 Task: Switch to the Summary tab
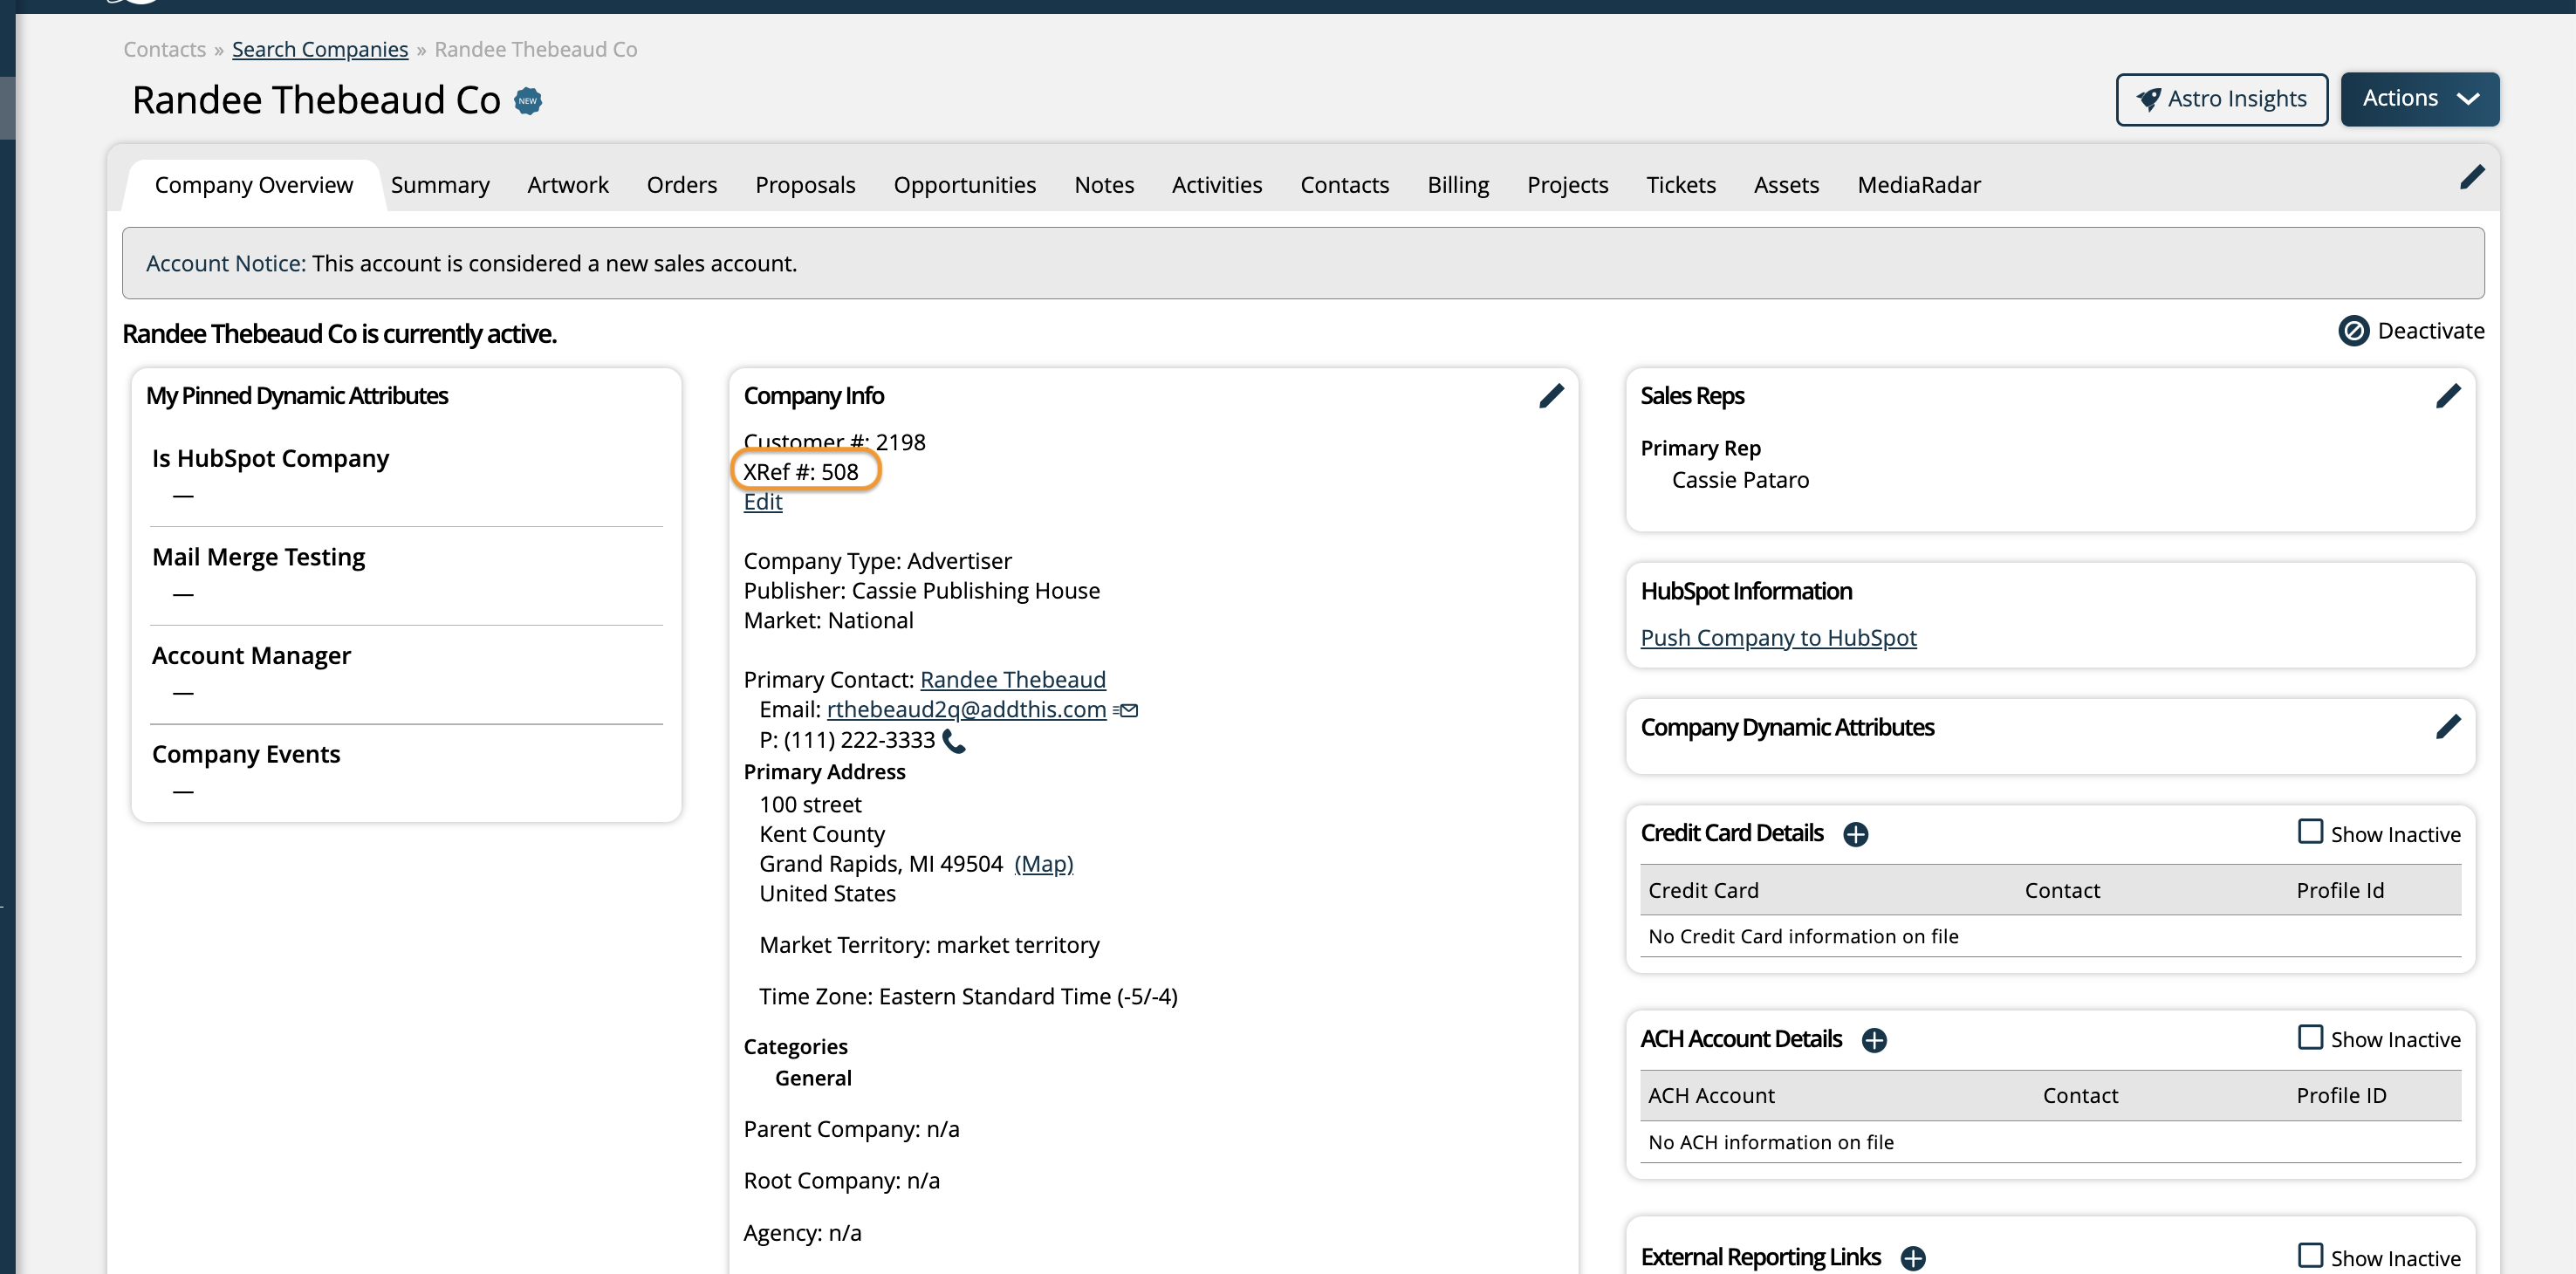click(x=440, y=185)
